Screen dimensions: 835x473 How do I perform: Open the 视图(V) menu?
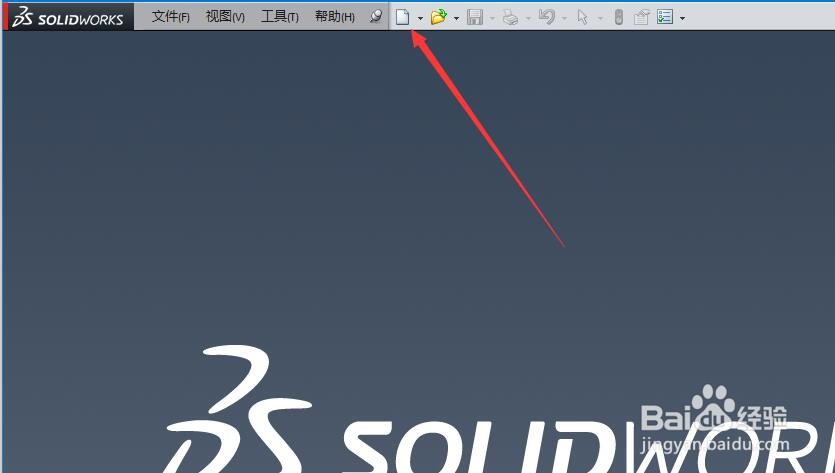click(x=225, y=17)
